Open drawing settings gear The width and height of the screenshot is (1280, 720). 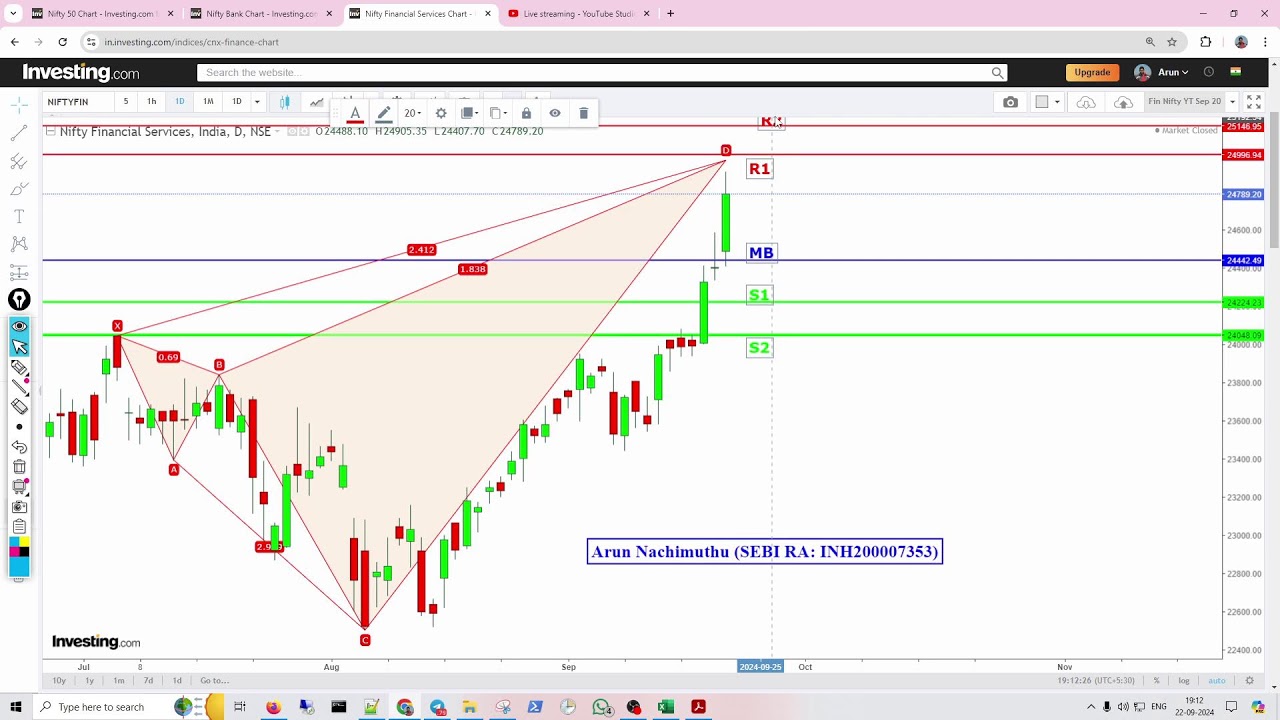(441, 114)
